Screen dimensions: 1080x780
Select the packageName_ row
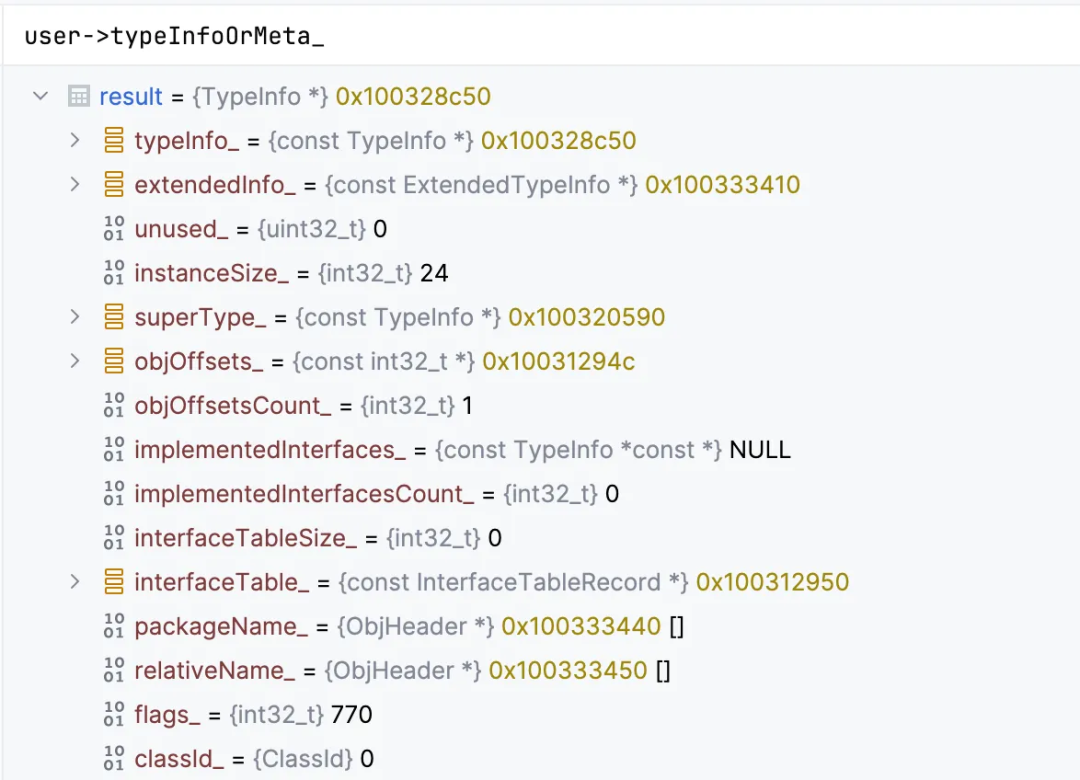pyautogui.click(x=541, y=626)
